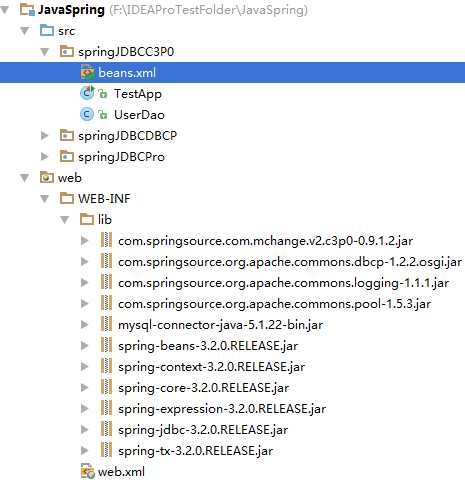The image size is (465, 480).
Task: Select the WEB-INF folder name
Action: coord(104,199)
